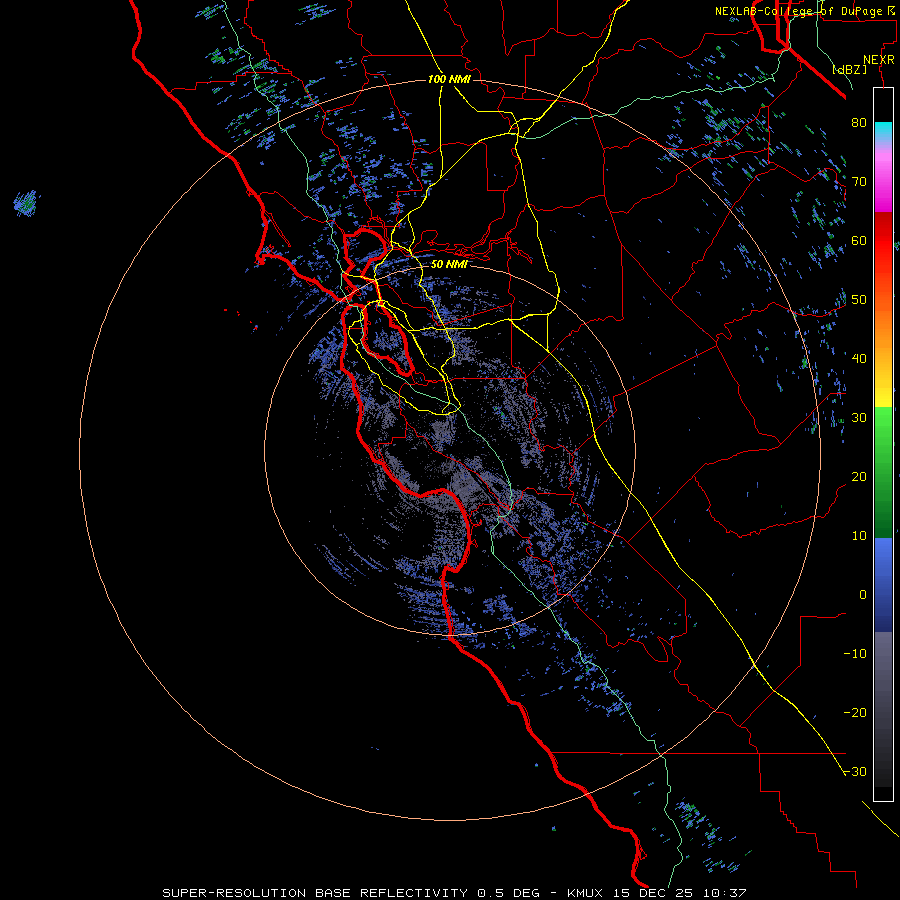
Task: Click the 40 value on the dBZ scale
Action: click(x=859, y=358)
